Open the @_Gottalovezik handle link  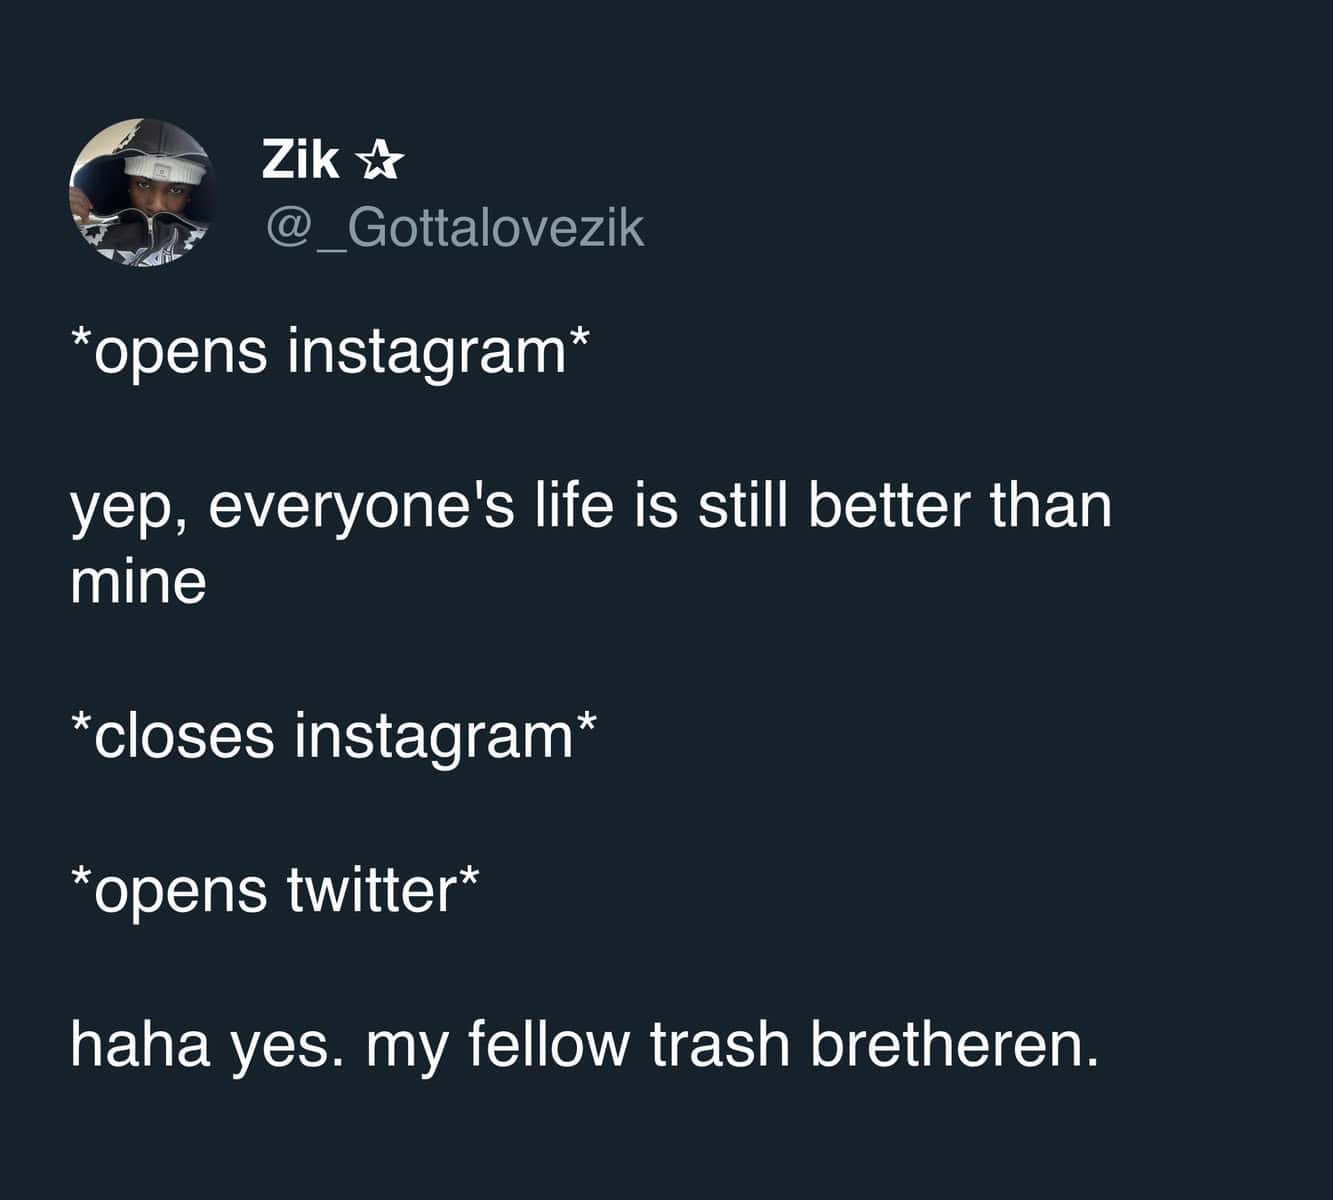coord(454,228)
